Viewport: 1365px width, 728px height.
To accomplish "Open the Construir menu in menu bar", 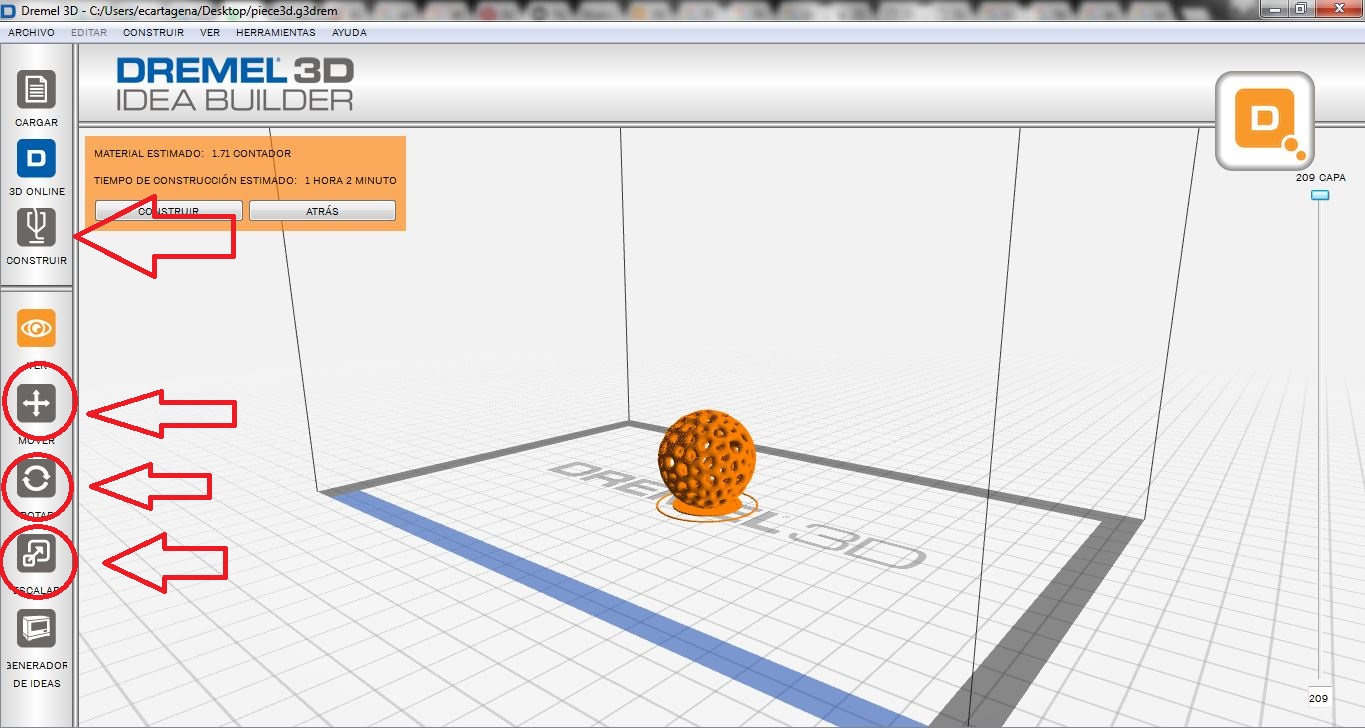I will coord(153,32).
